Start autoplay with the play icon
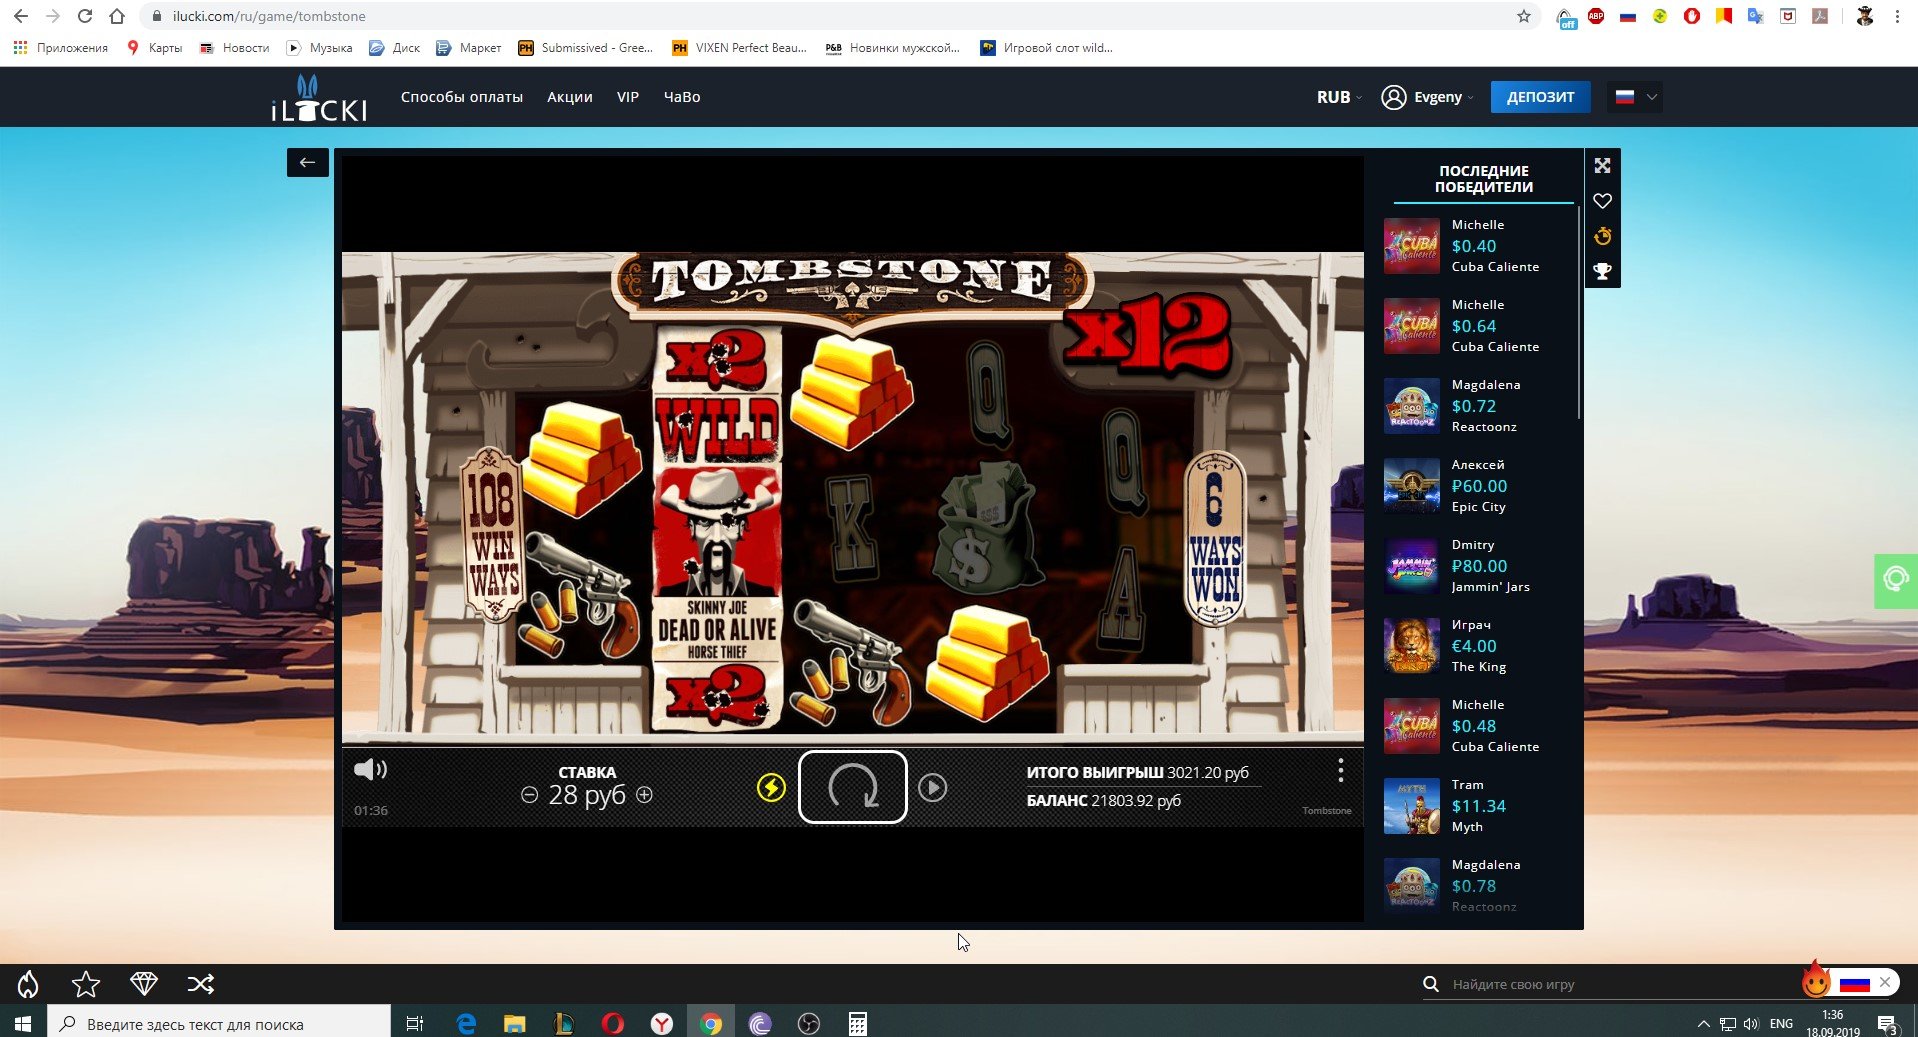Image resolution: width=1918 pixels, height=1037 pixels. pos(932,788)
